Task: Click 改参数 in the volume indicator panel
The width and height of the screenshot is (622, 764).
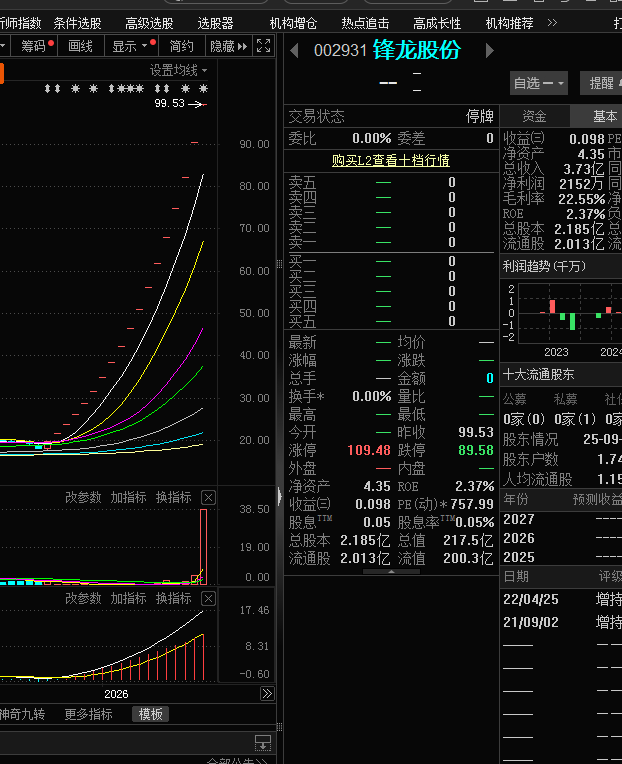Action: (x=83, y=497)
